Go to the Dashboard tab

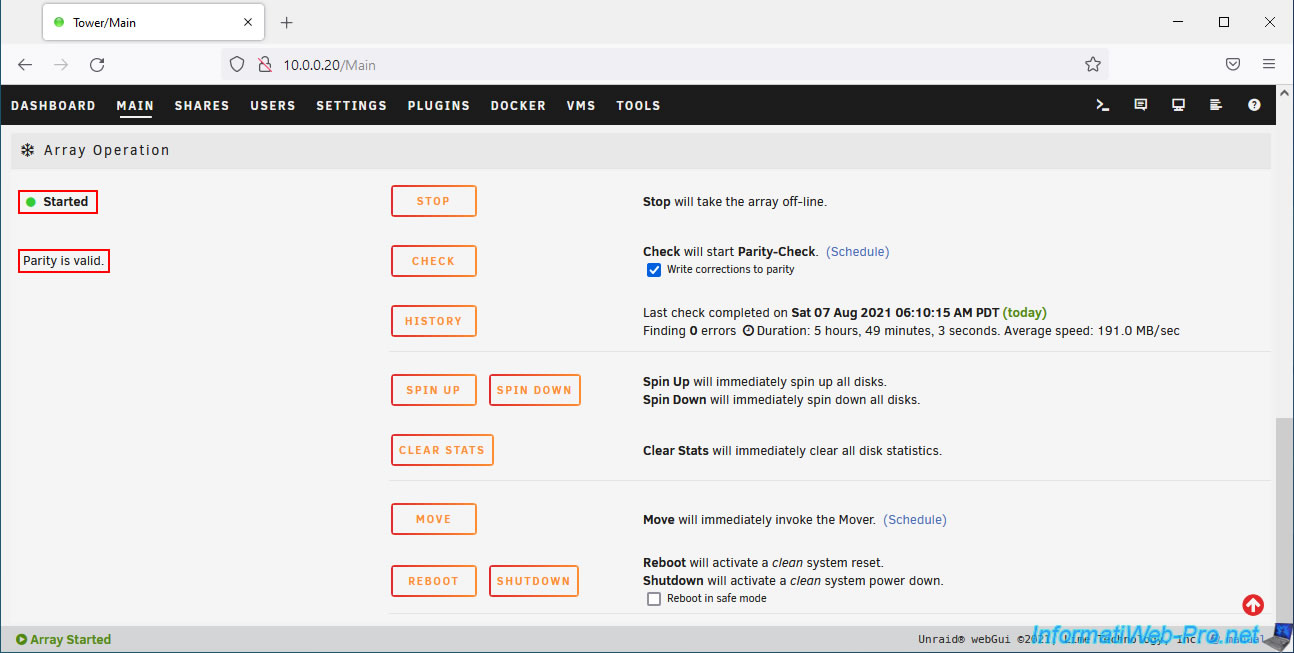(53, 106)
